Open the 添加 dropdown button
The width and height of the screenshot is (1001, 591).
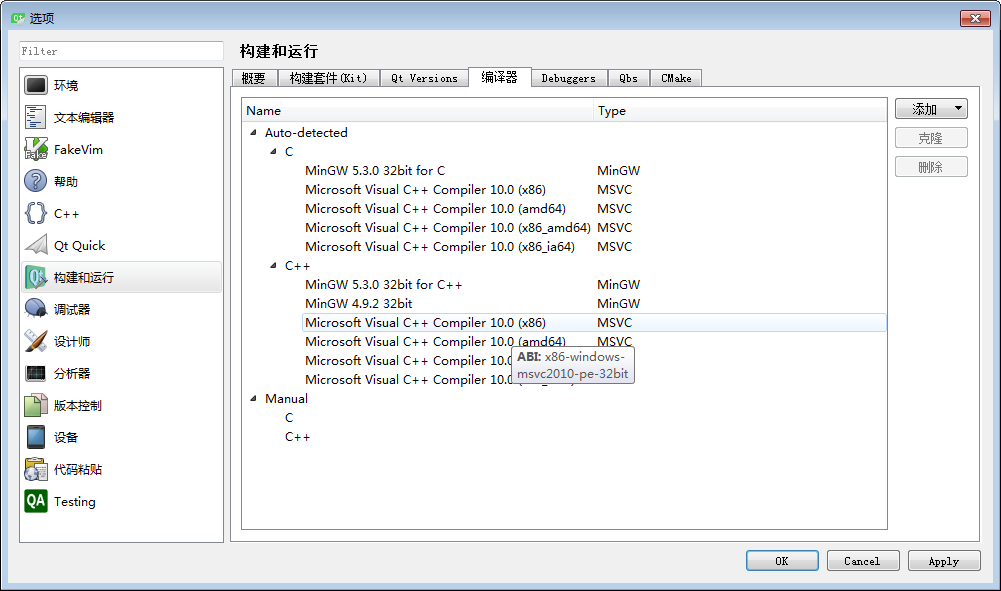[x=930, y=109]
